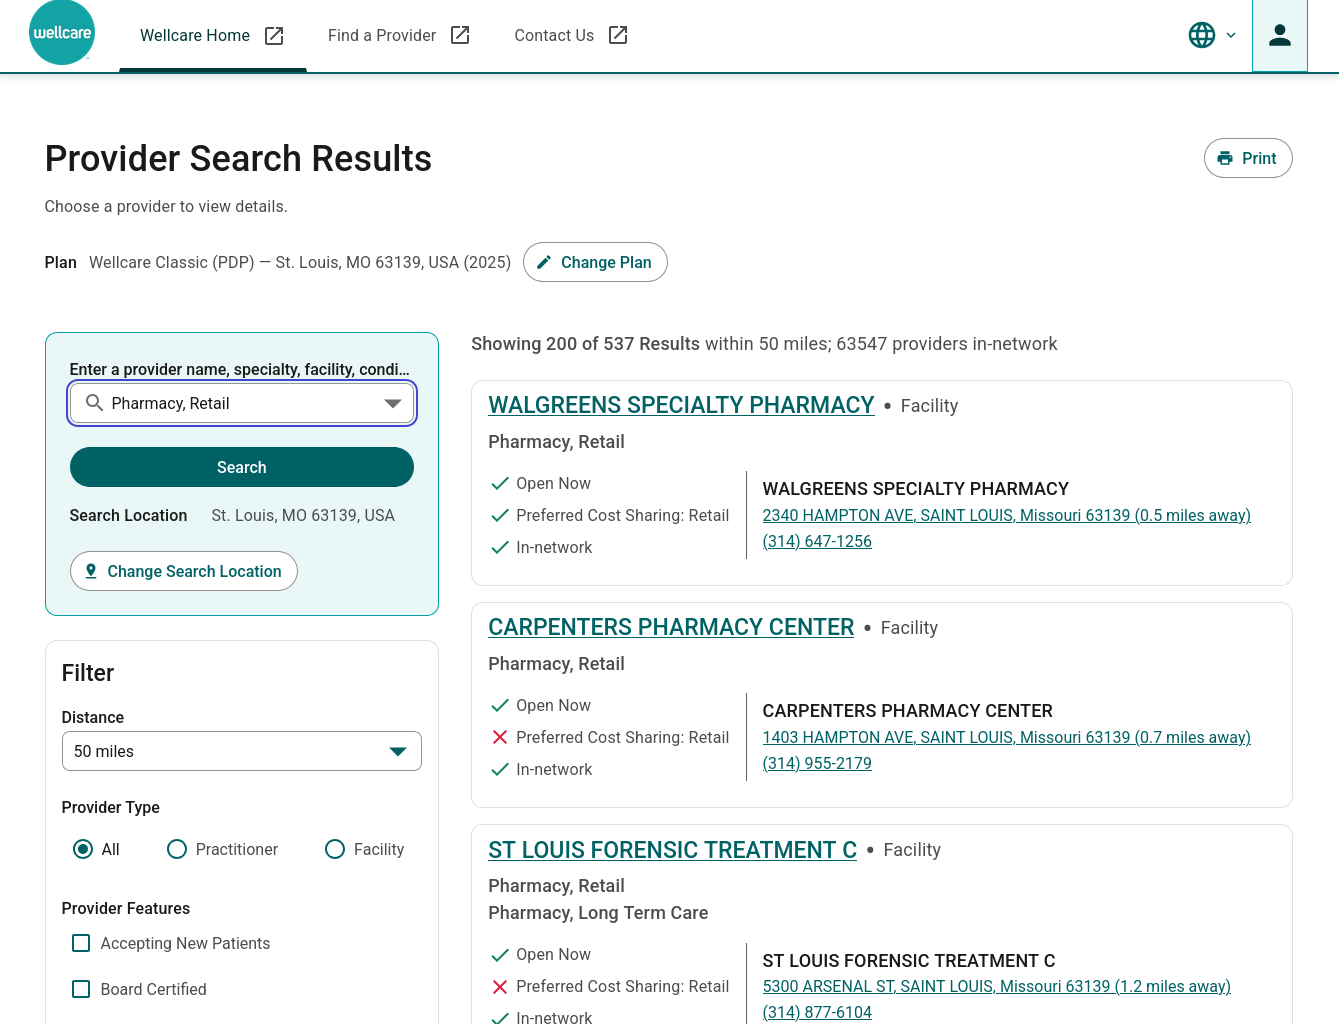Click the phone number for Carpenters Pharmacy Center
The image size is (1339, 1024).
817,763
